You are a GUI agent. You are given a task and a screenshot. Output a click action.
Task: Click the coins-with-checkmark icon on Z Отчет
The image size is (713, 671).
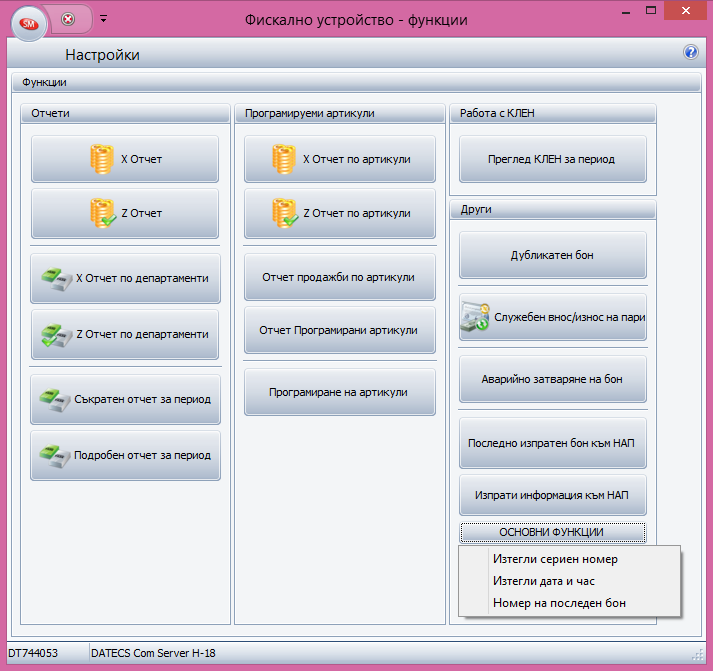[x=102, y=213]
